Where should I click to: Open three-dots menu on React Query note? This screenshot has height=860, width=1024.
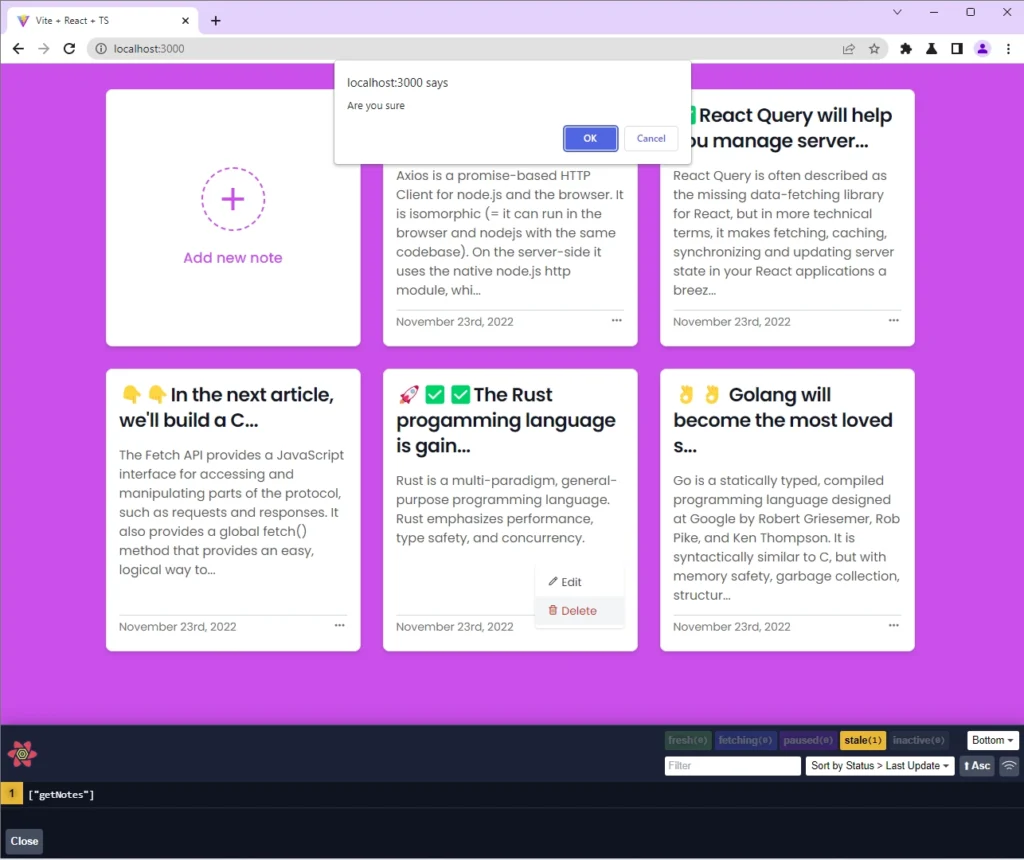pyautogui.click(x=893, y=320)
